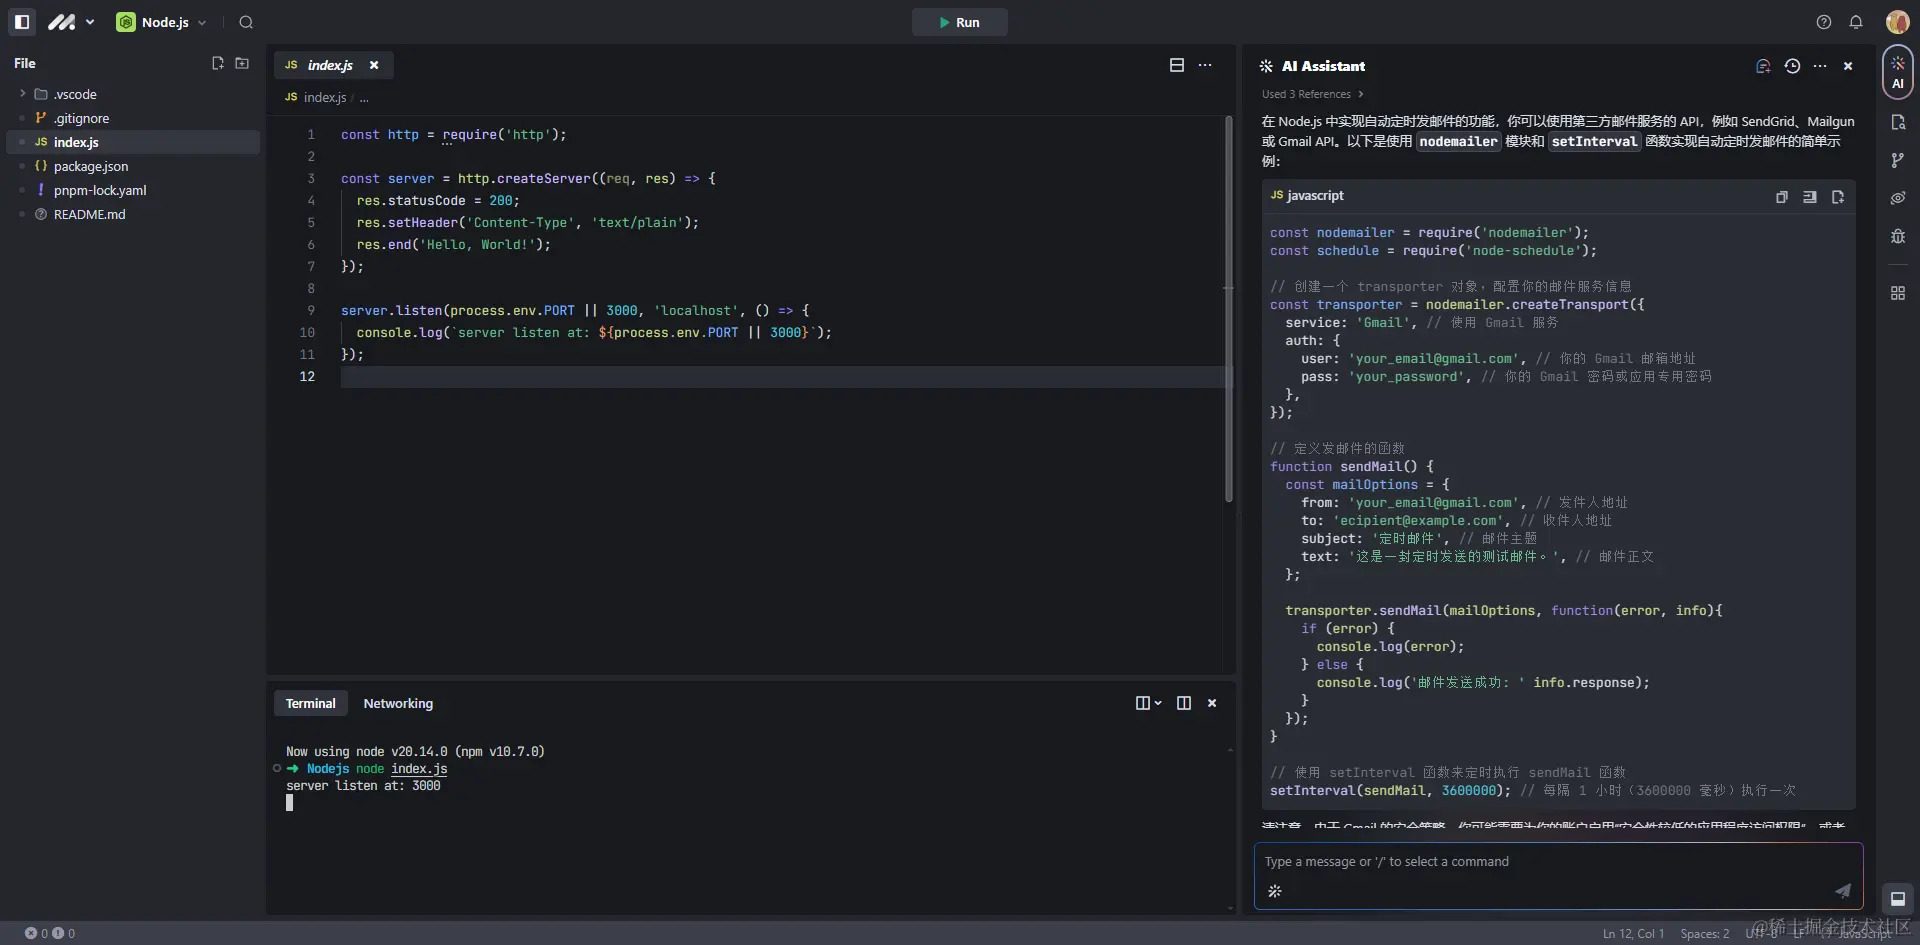Open the user profile avatar
This screenshot has width=1920, height=945.
click(1897, 22)
